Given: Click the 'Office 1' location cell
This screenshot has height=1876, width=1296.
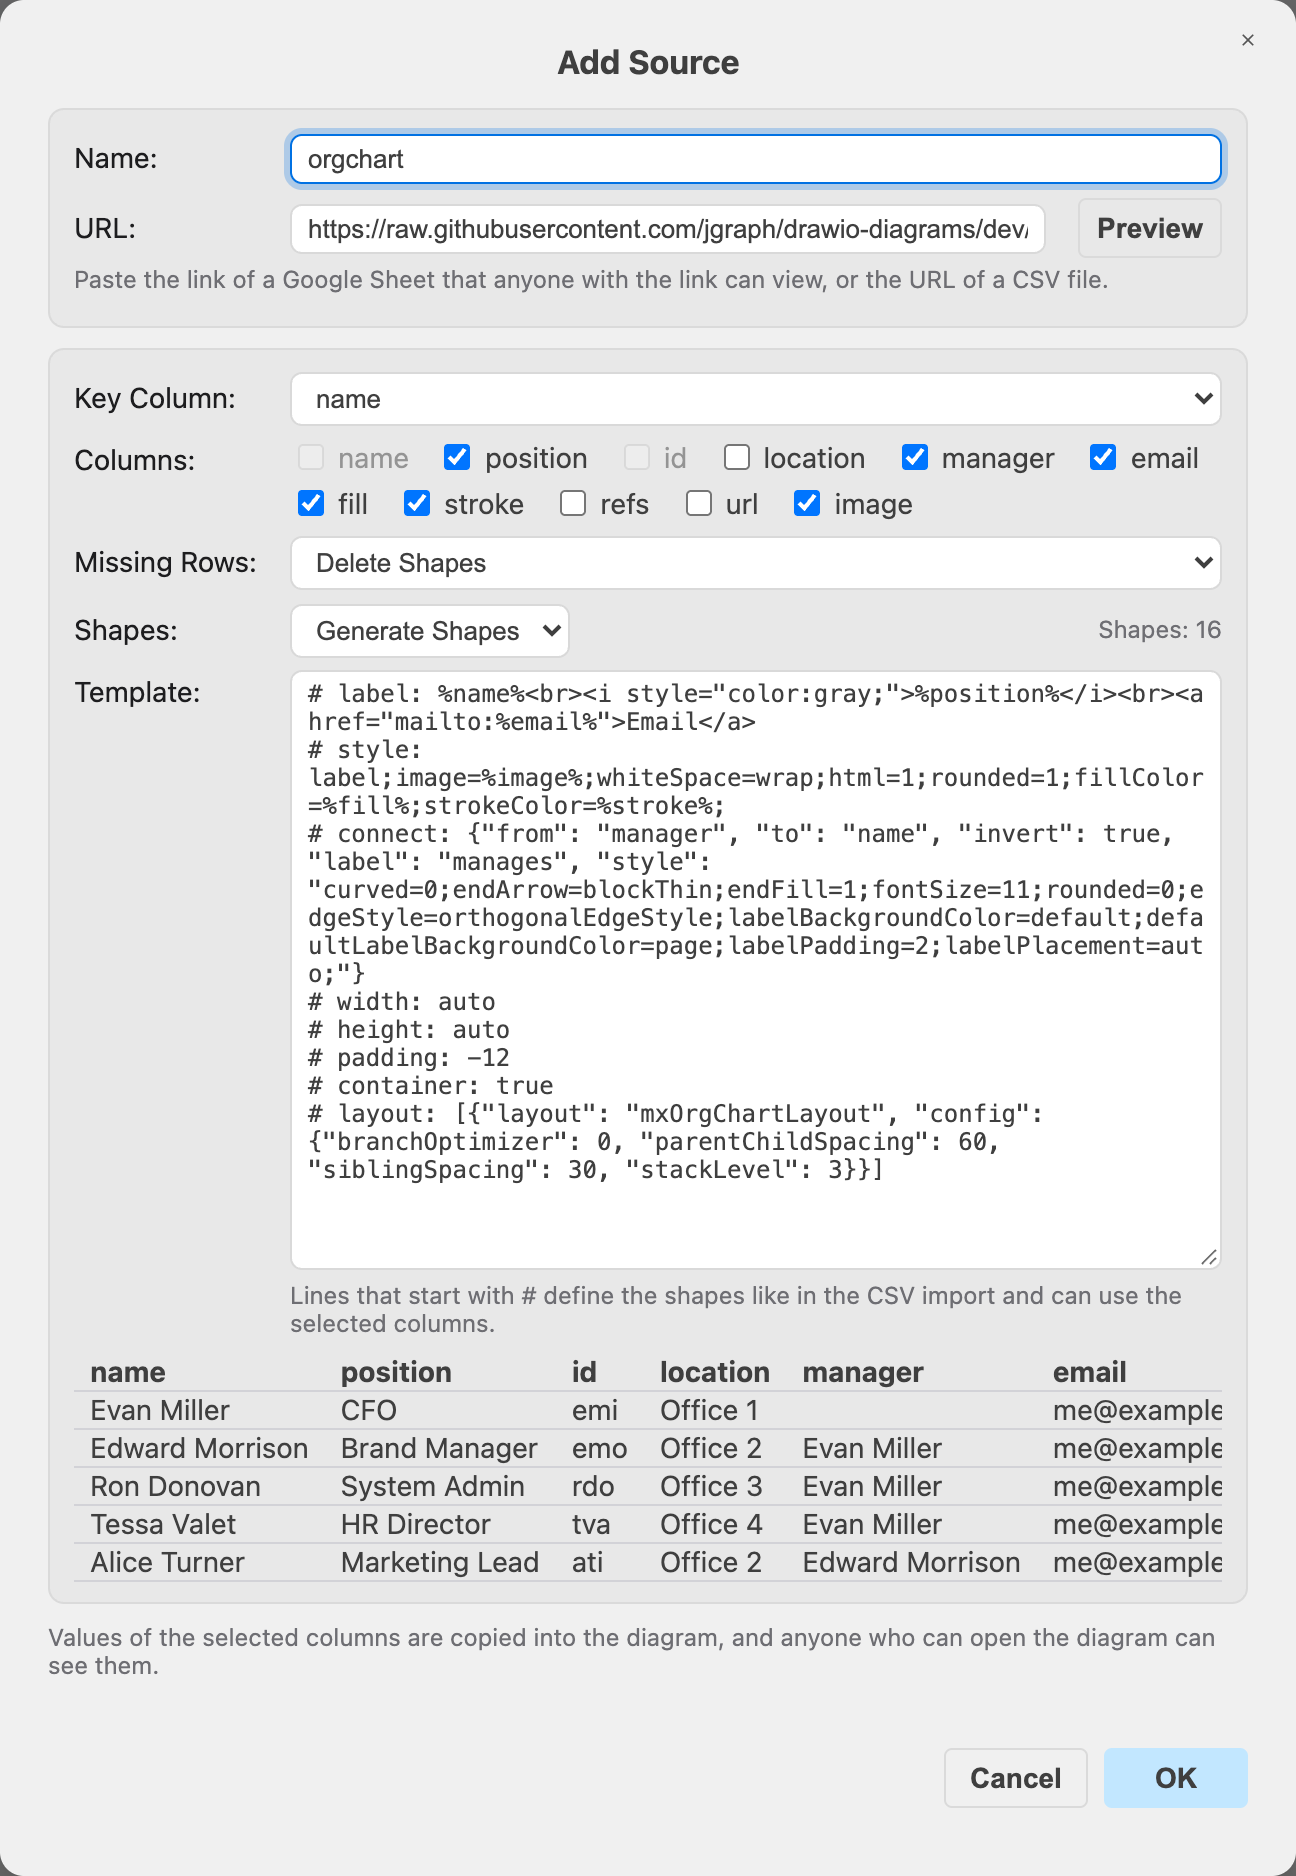Looking at the screenshot, I should 709,1410.
